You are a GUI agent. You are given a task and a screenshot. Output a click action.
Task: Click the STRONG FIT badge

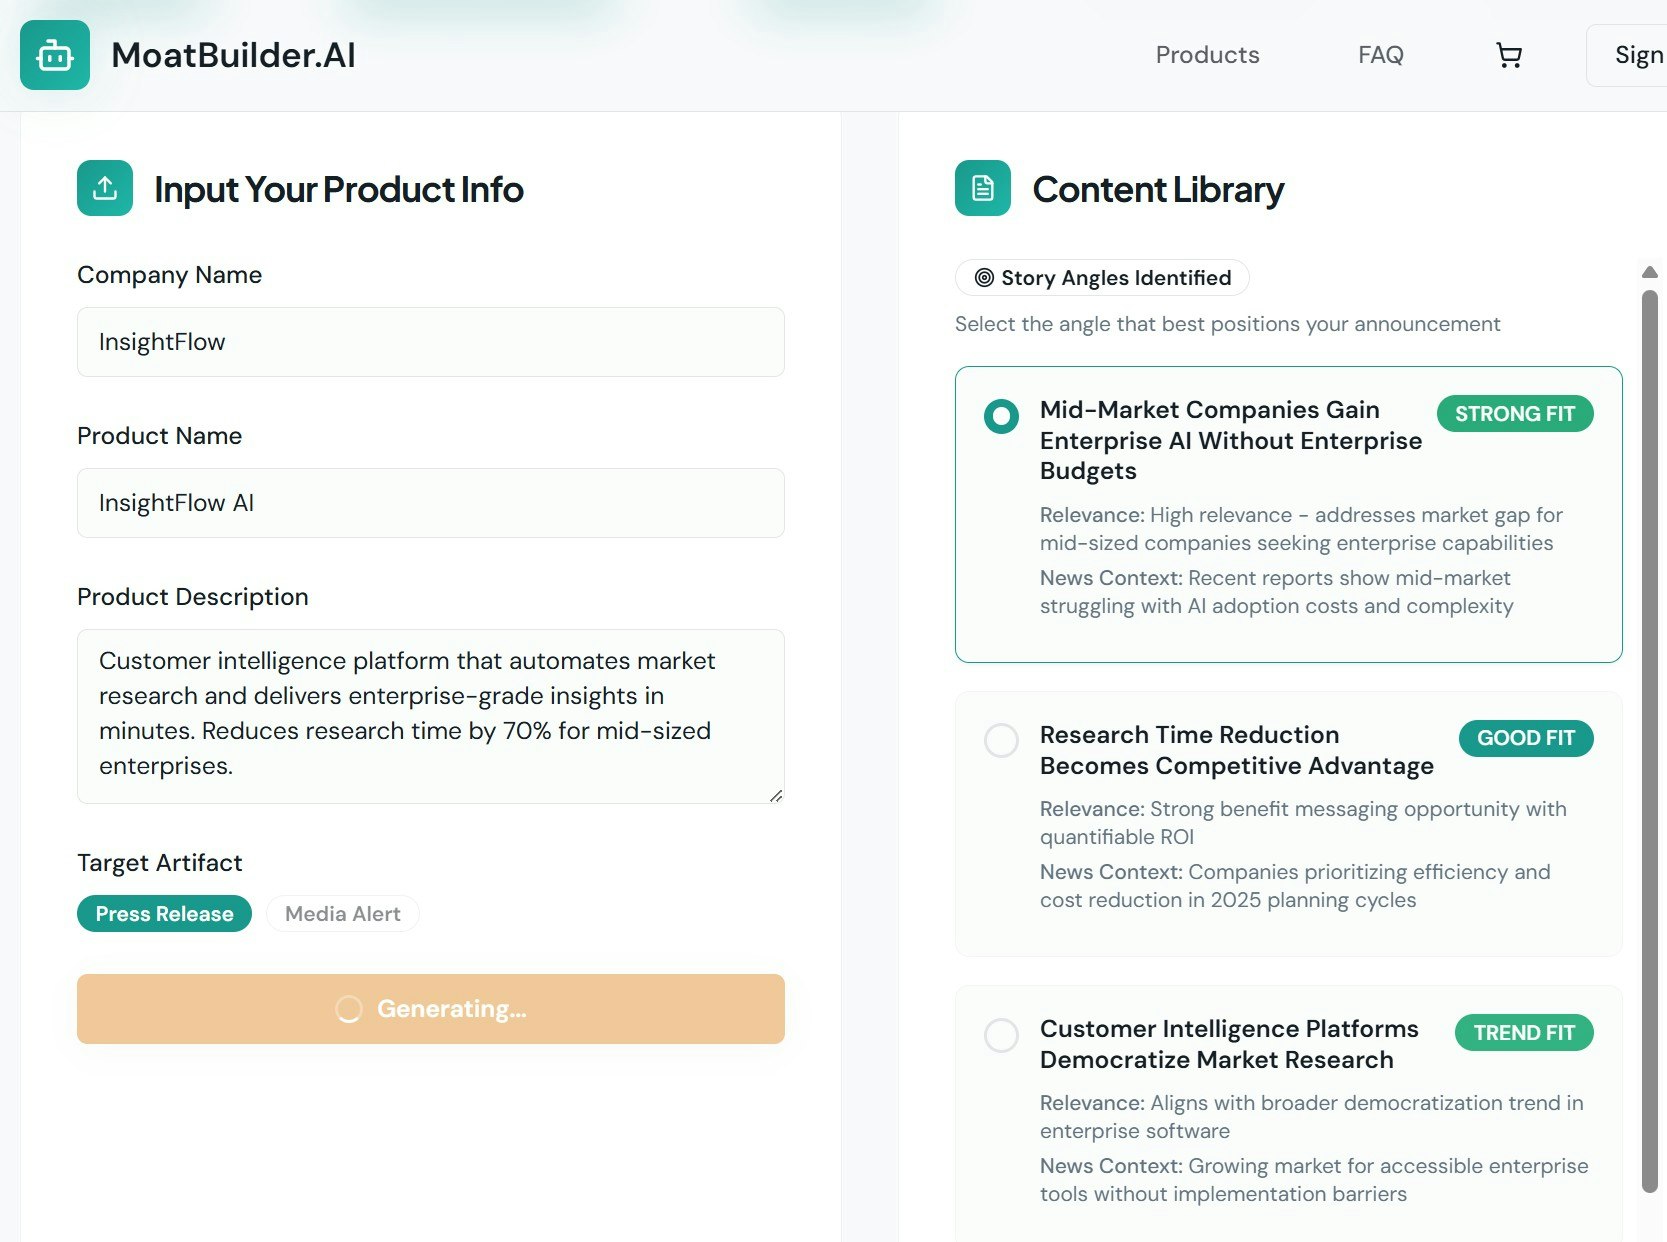pyautogui.click(x=1514, y=413)
